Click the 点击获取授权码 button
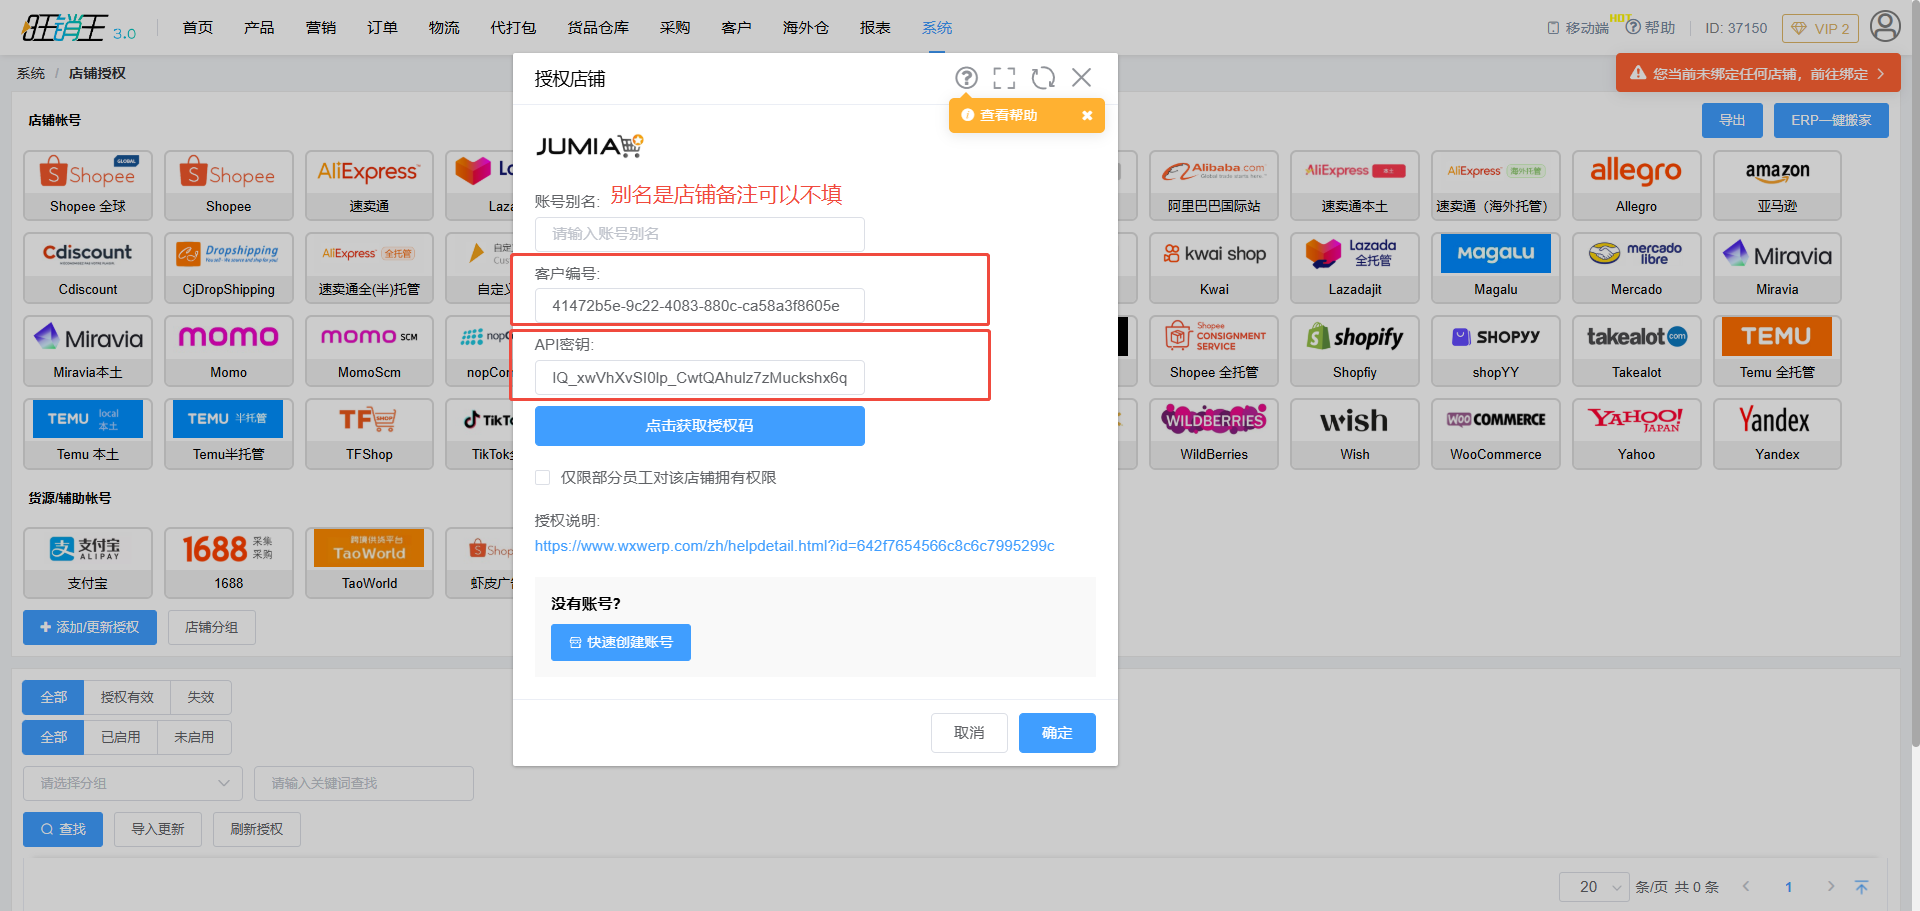1920x911 pixels. [699, 426]
